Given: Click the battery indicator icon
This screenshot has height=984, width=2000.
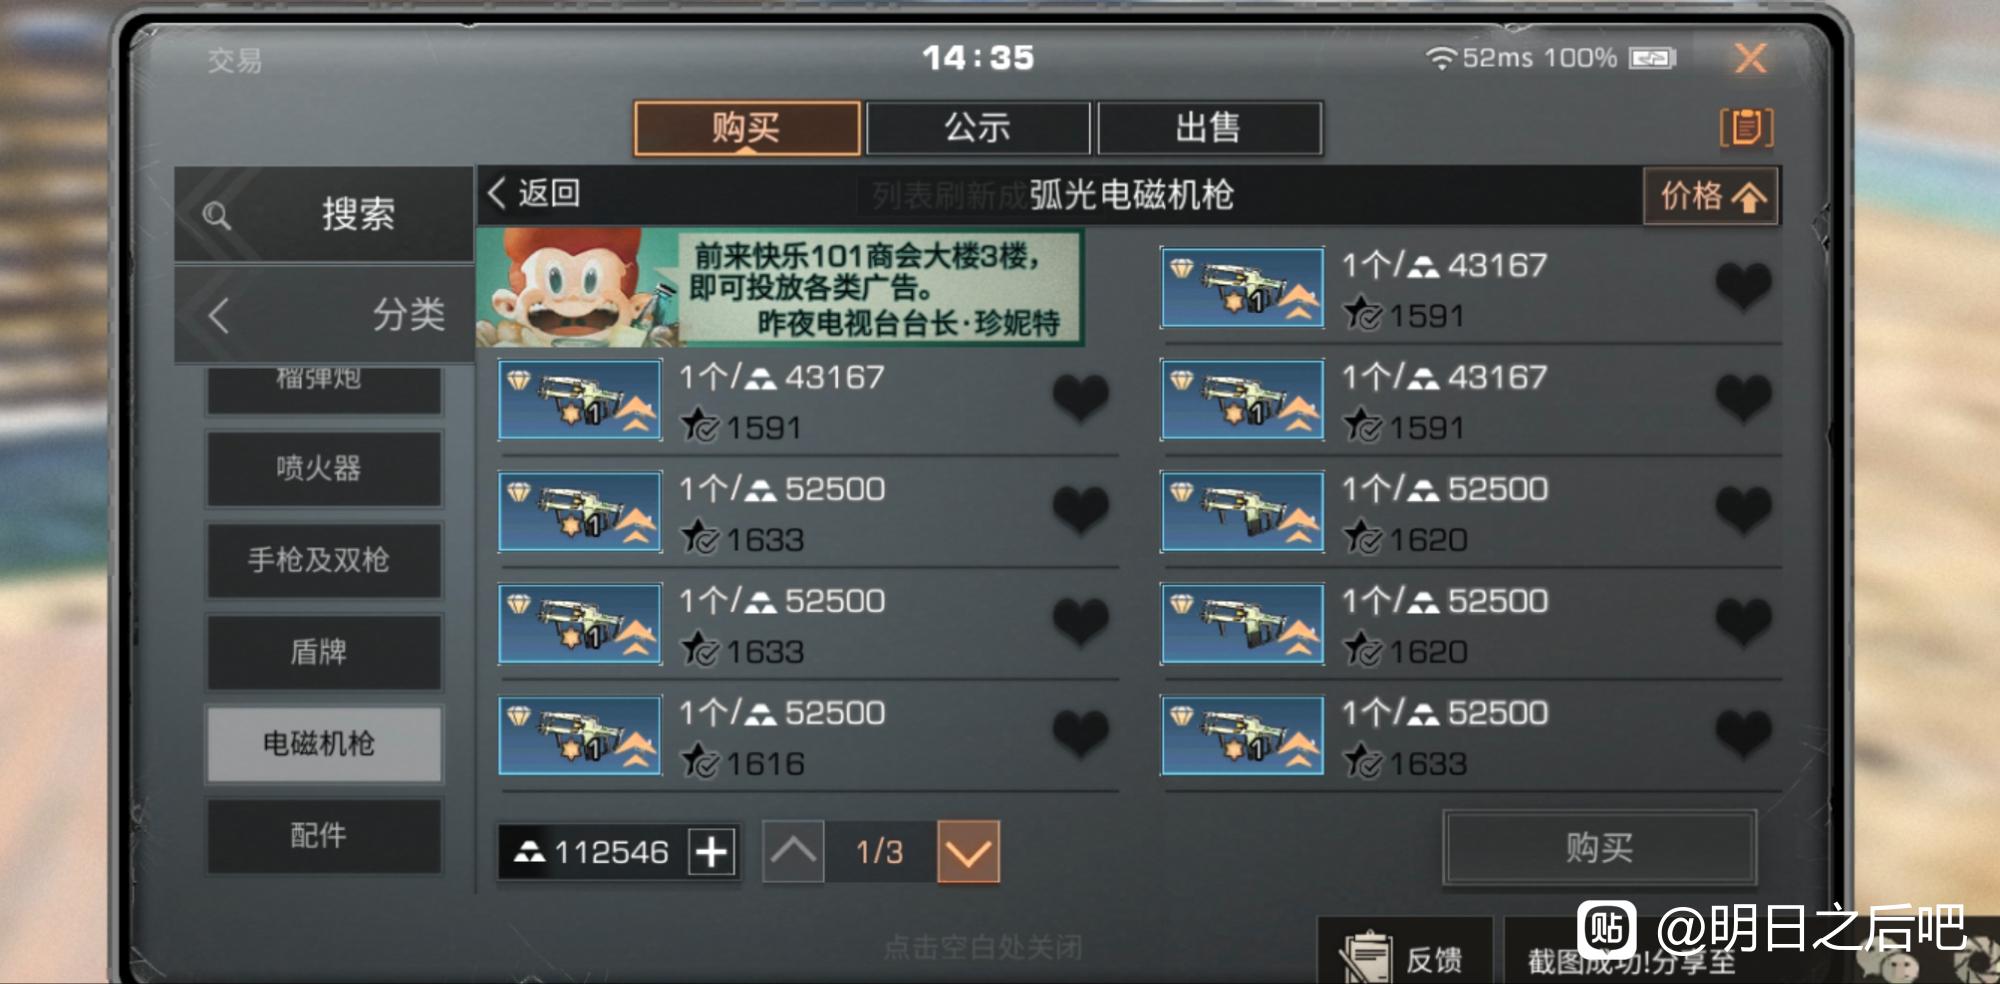Looking at the screenshot, I should [x=1652, y=59].
